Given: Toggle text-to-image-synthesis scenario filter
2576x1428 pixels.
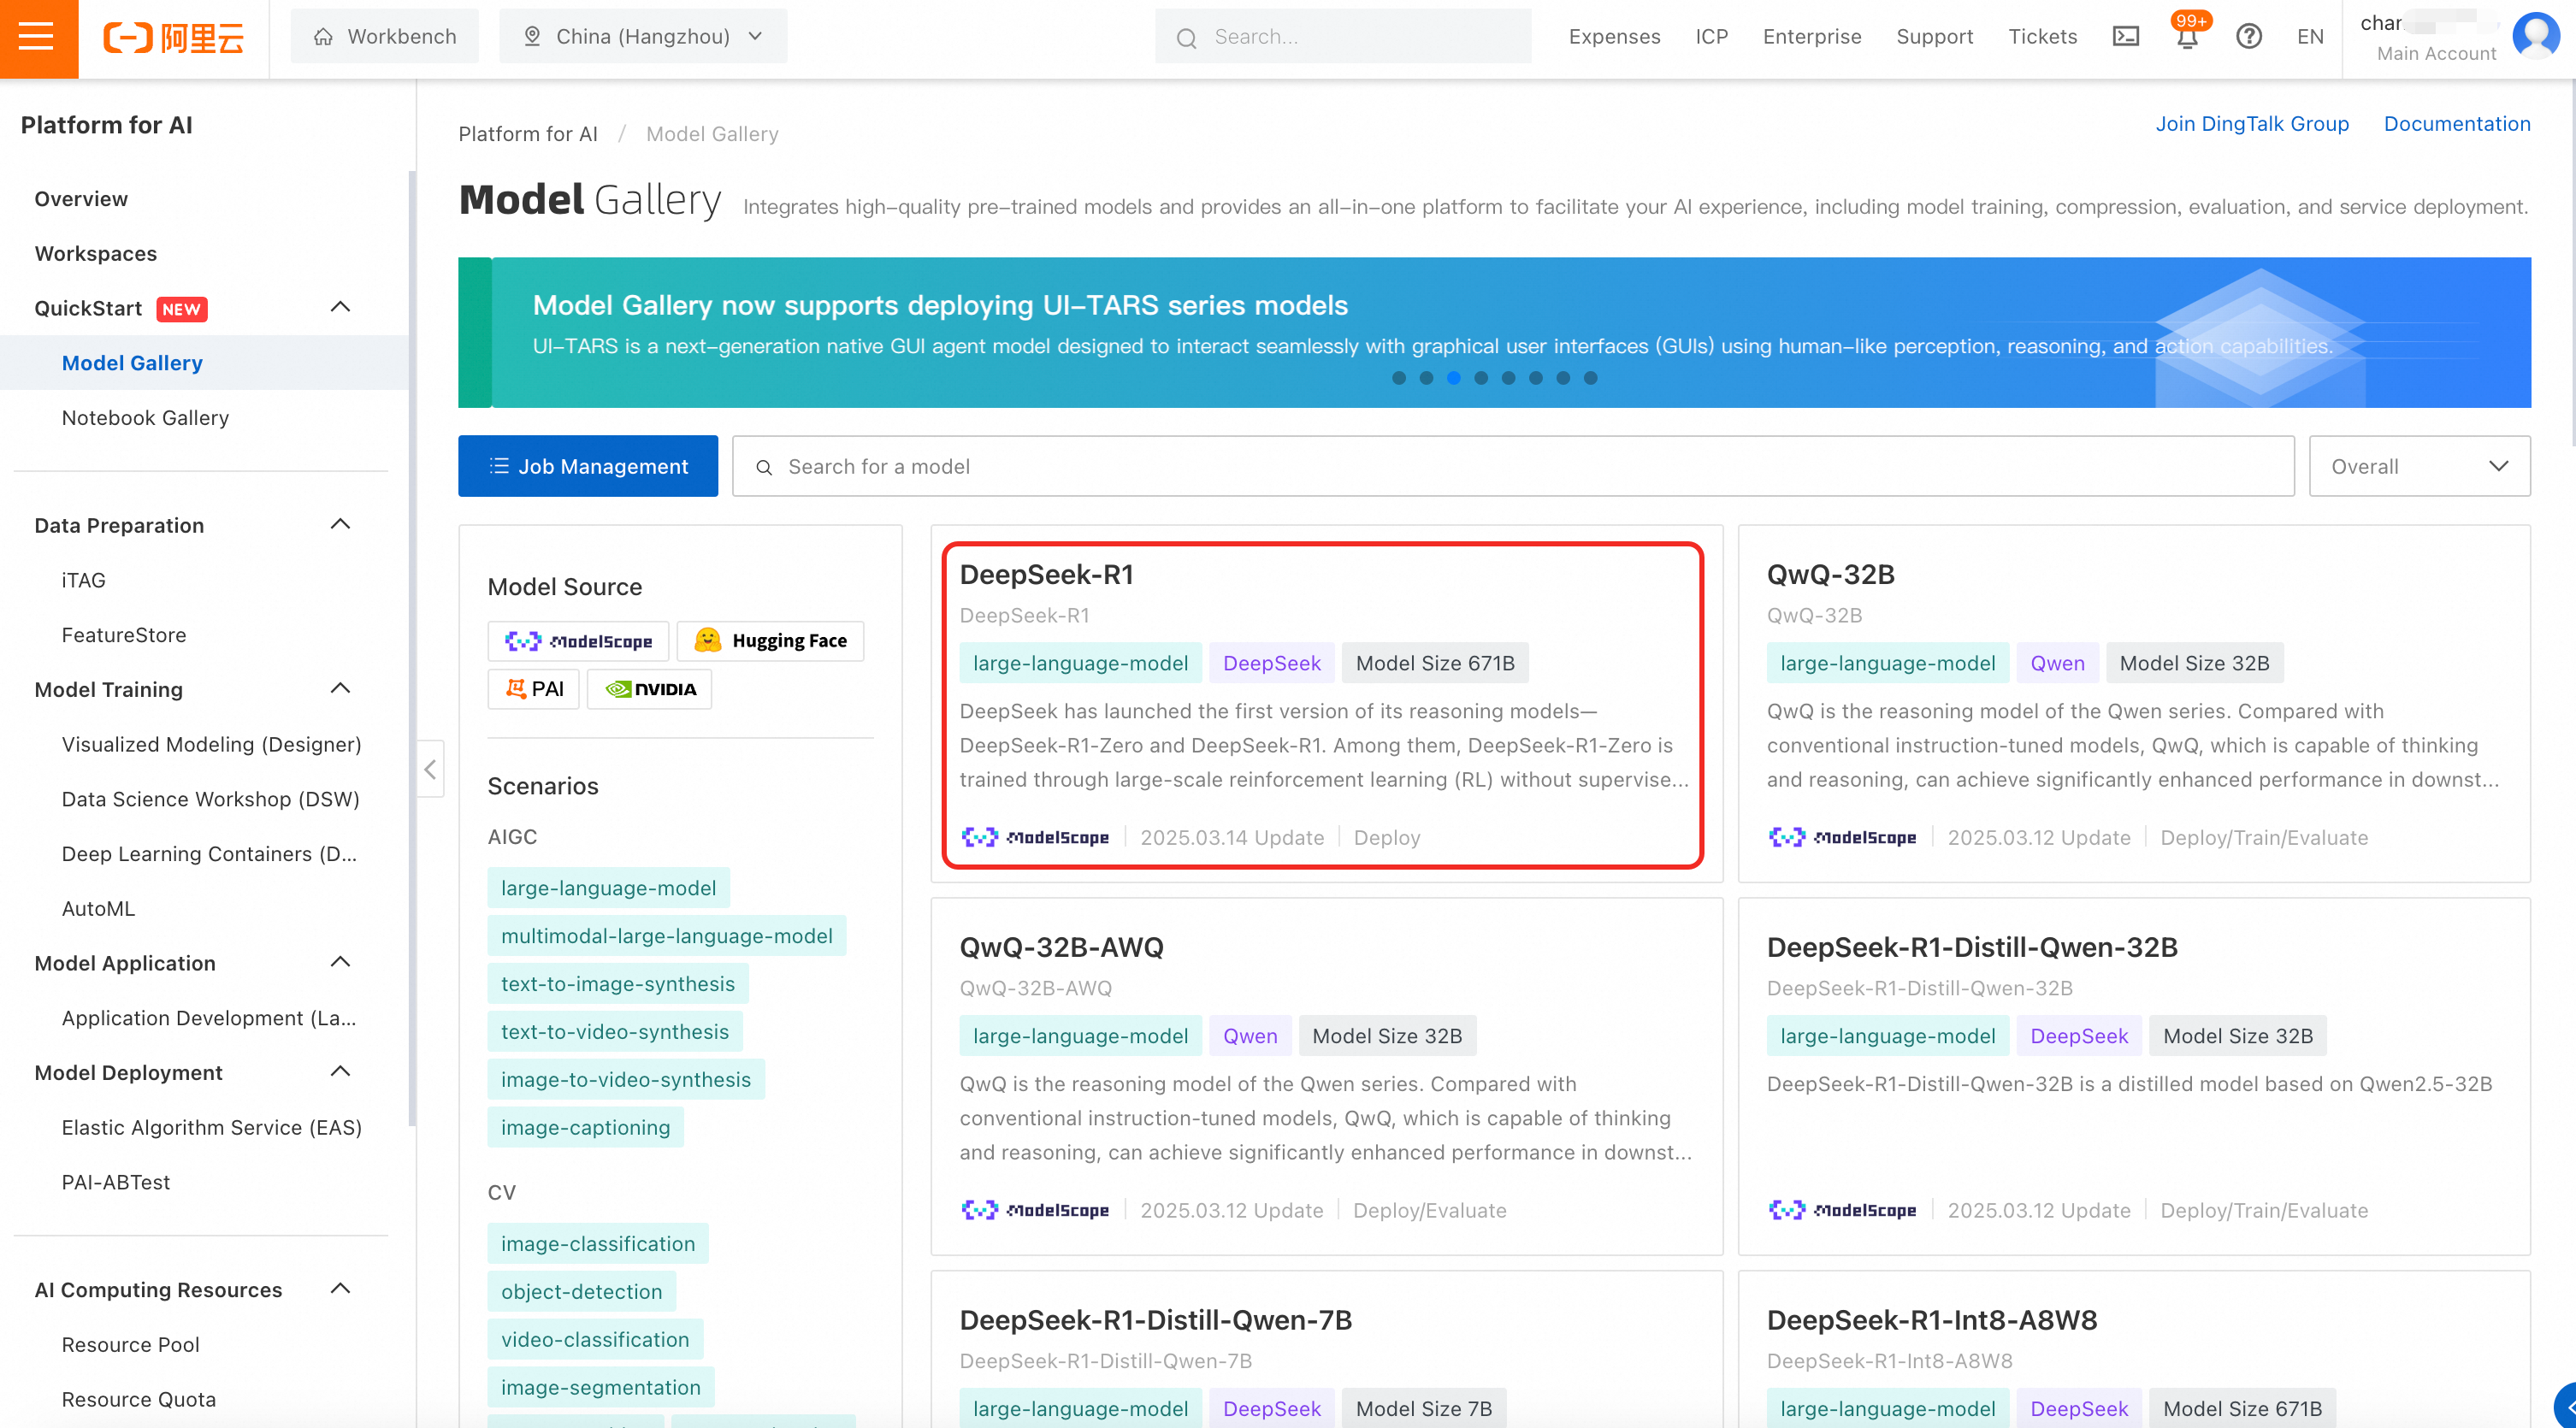Looking at the screenshot, I should [x=617, y=984].
